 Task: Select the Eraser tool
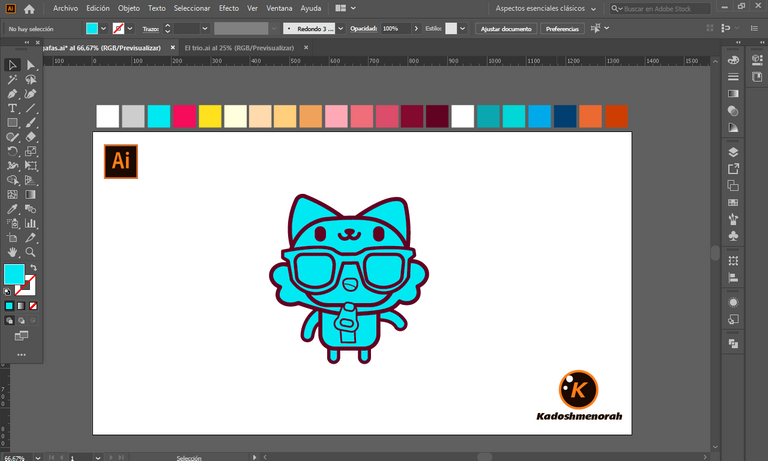point(30,137)
